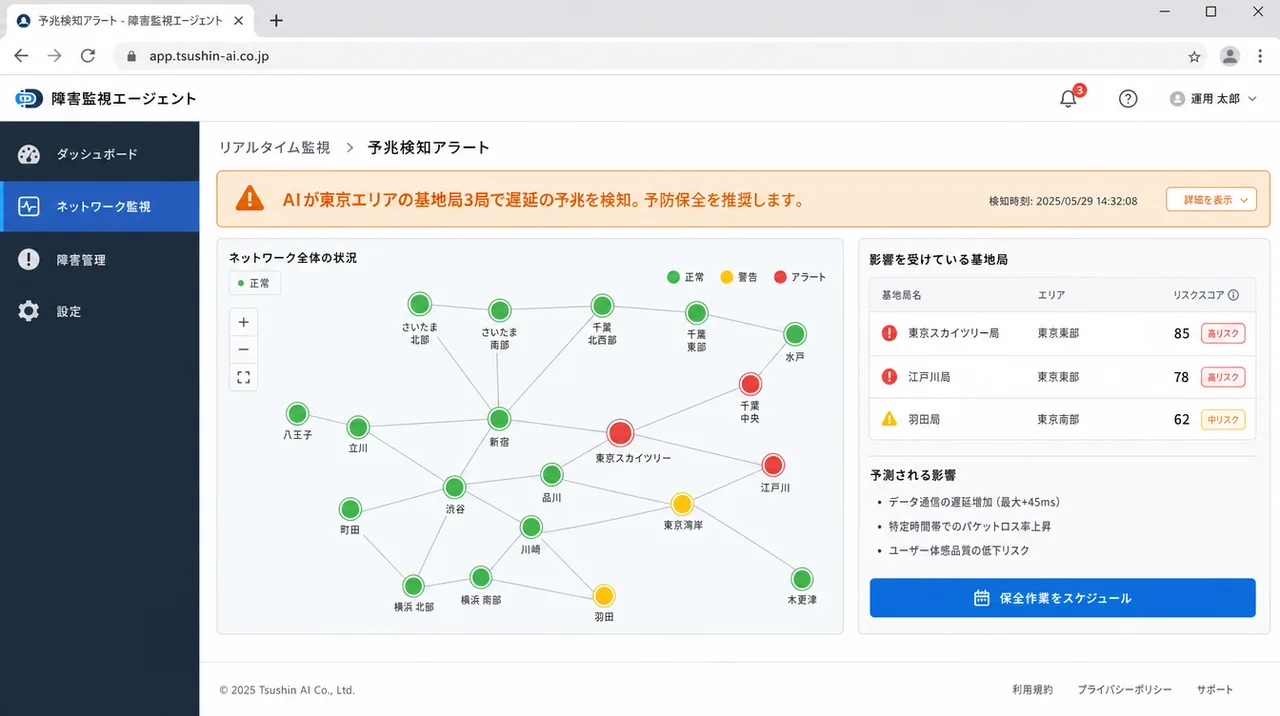This screenshot has height=716, width=1280.
Task: Click the bookmark star in address bar
Action: point(1194,57)
